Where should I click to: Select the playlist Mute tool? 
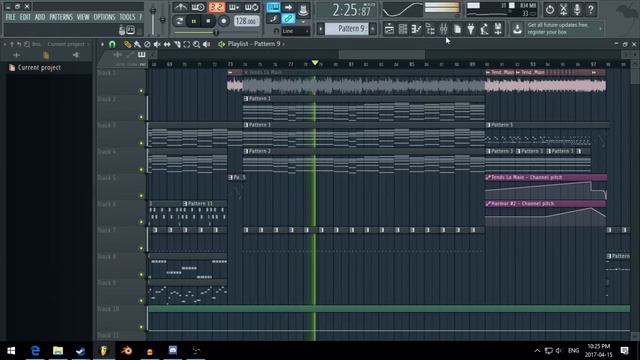[157, 44]
